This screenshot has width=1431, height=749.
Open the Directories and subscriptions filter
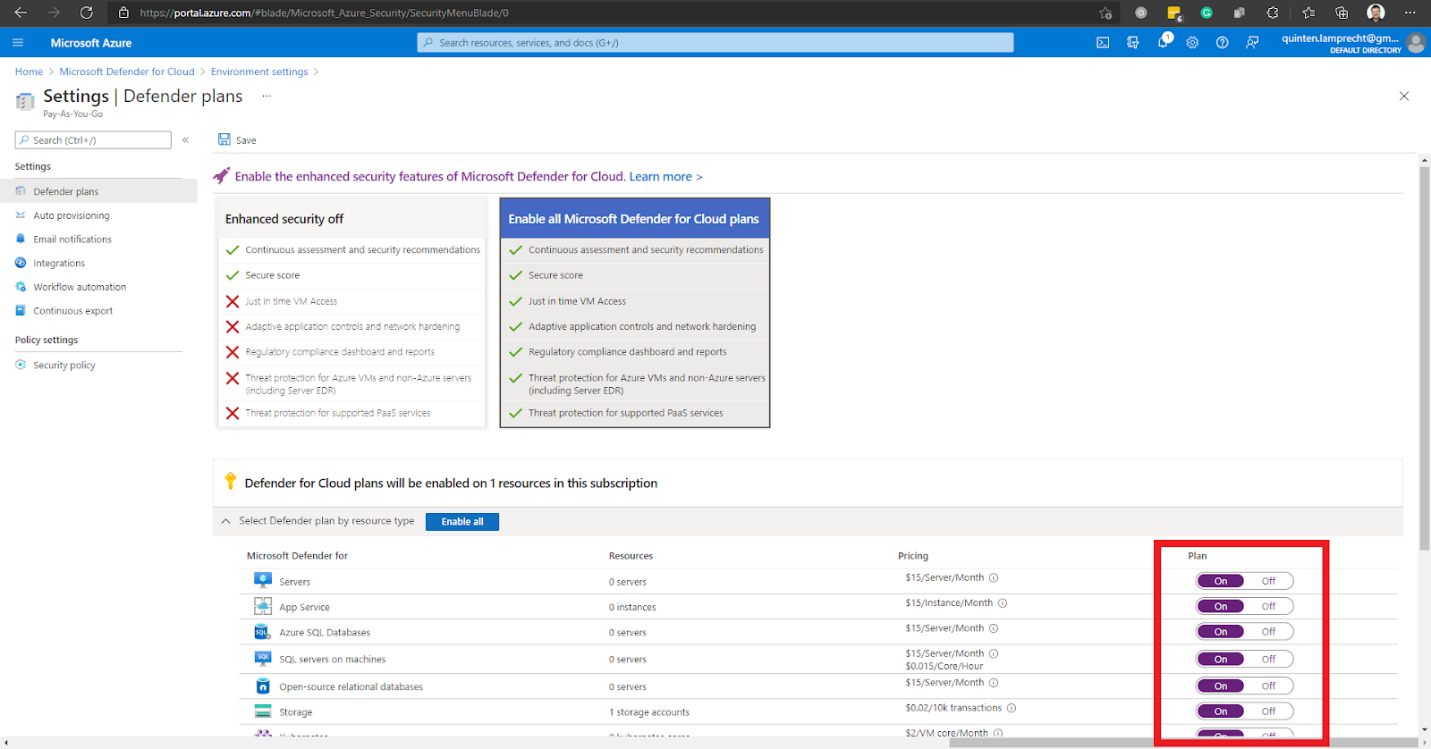[x=1133, y=43]
